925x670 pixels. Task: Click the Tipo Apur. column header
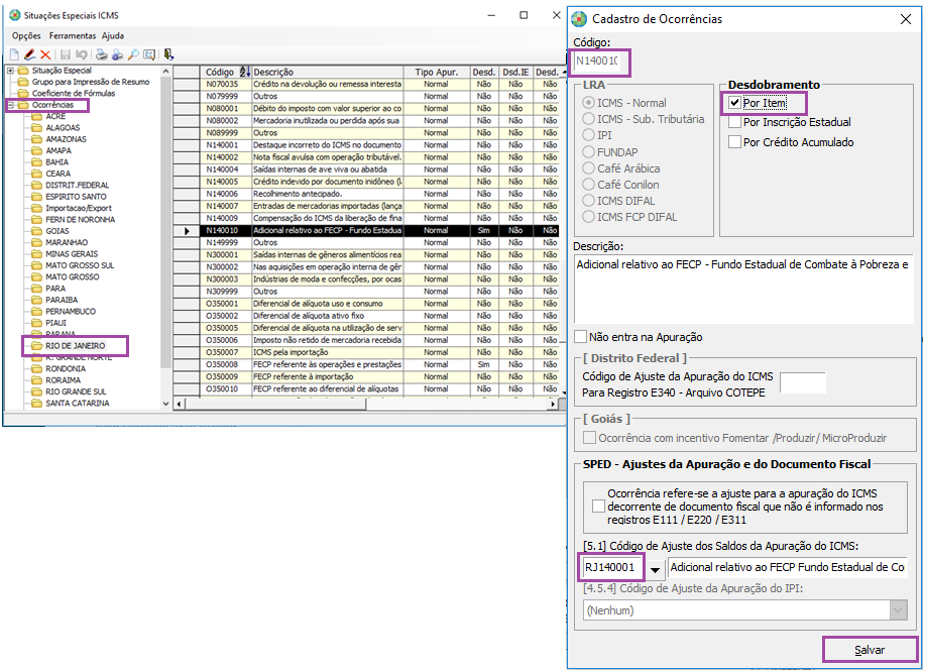pyautogui.click(x=436, y=72)
